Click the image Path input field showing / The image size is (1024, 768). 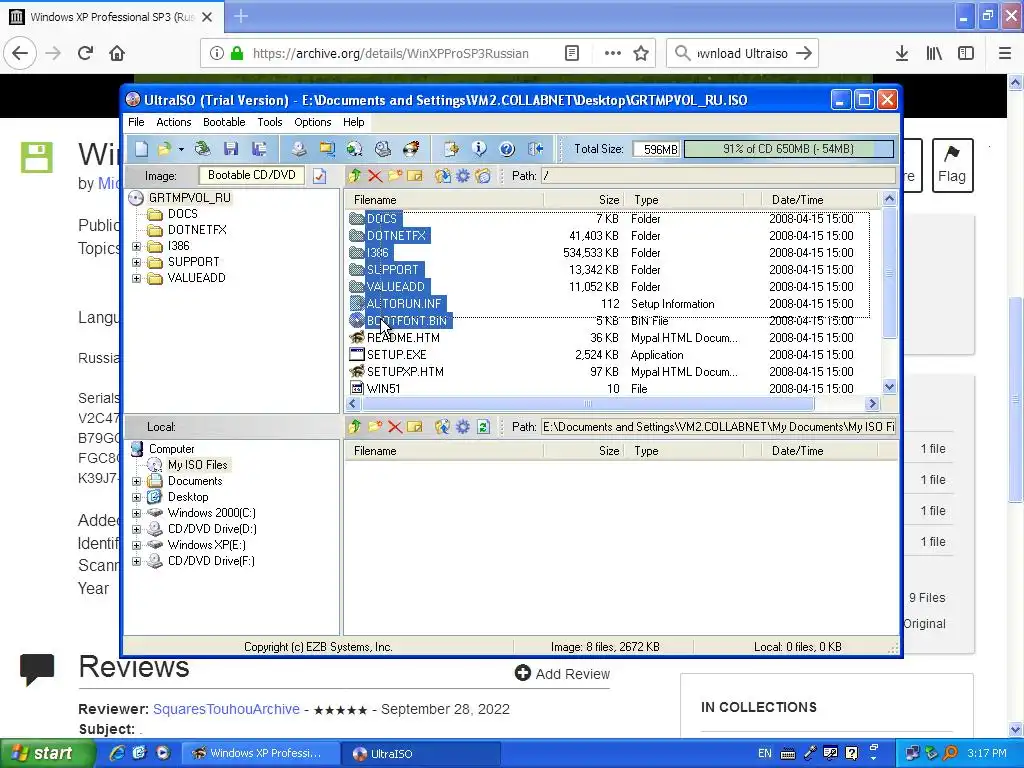point(718,176)
